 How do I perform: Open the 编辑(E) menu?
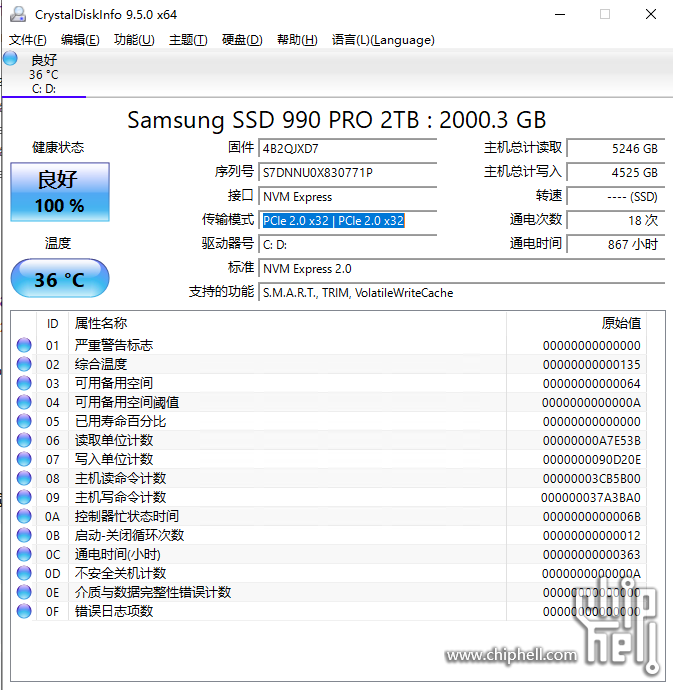(x=80, y=40)
